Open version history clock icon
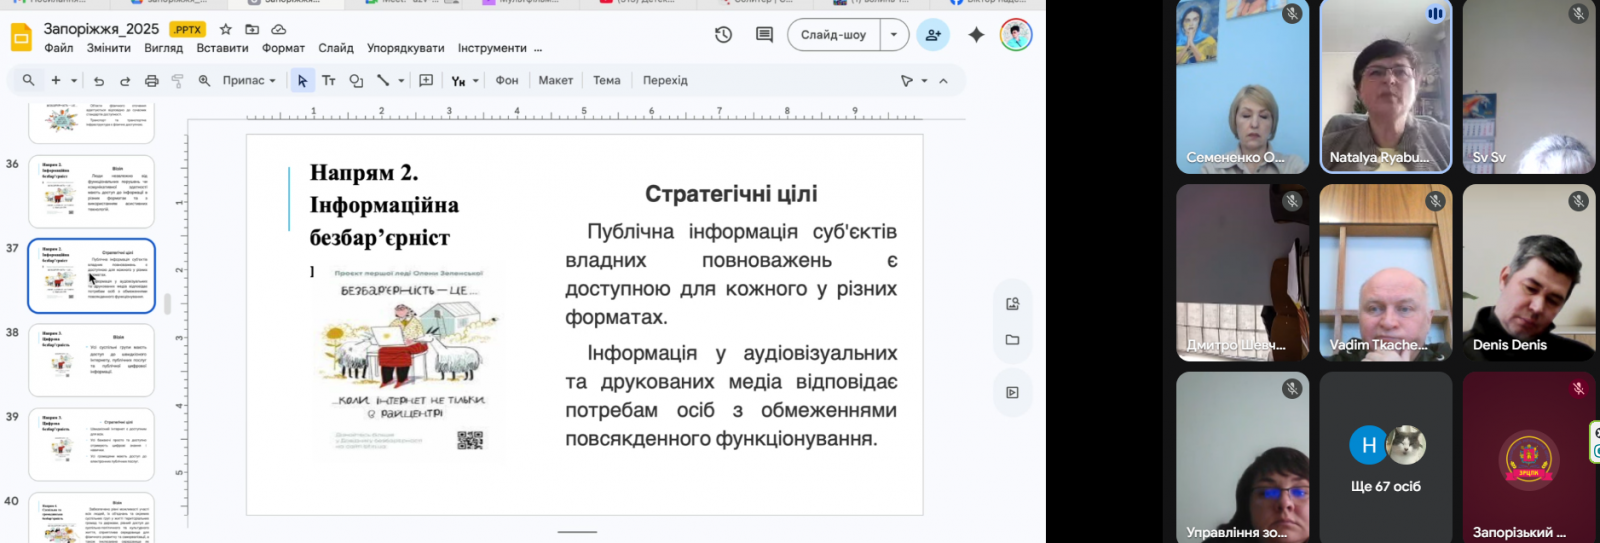The width and height of the screenshot is (1600, 543). [x=723, y=35]
